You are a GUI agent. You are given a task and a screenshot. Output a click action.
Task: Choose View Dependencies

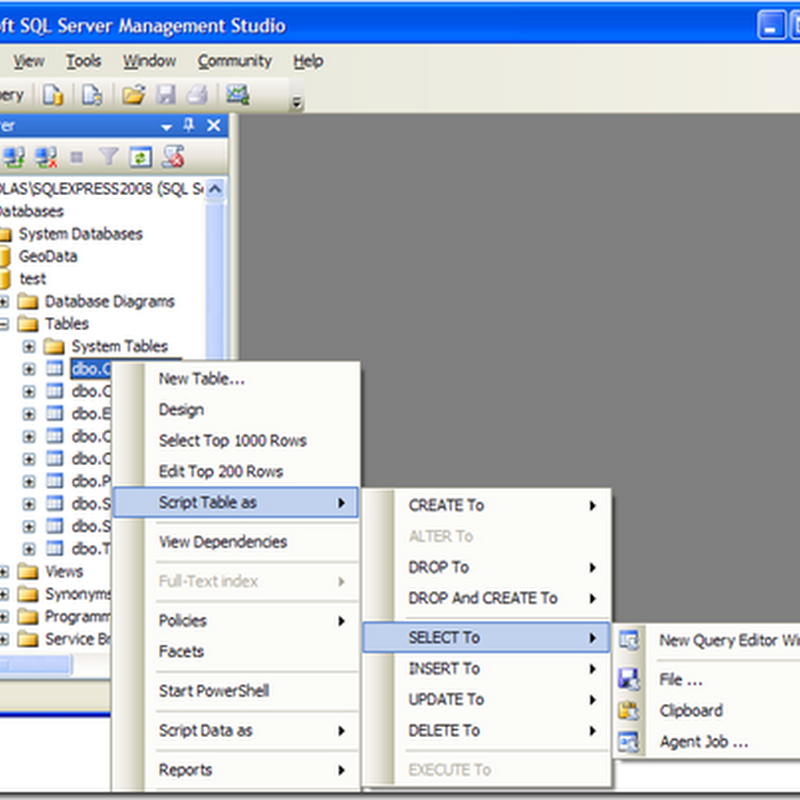tap(223, 542)
